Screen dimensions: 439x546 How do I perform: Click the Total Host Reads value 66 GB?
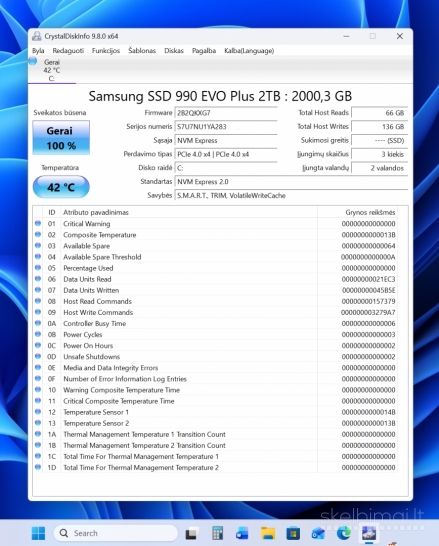pos(380,113)
